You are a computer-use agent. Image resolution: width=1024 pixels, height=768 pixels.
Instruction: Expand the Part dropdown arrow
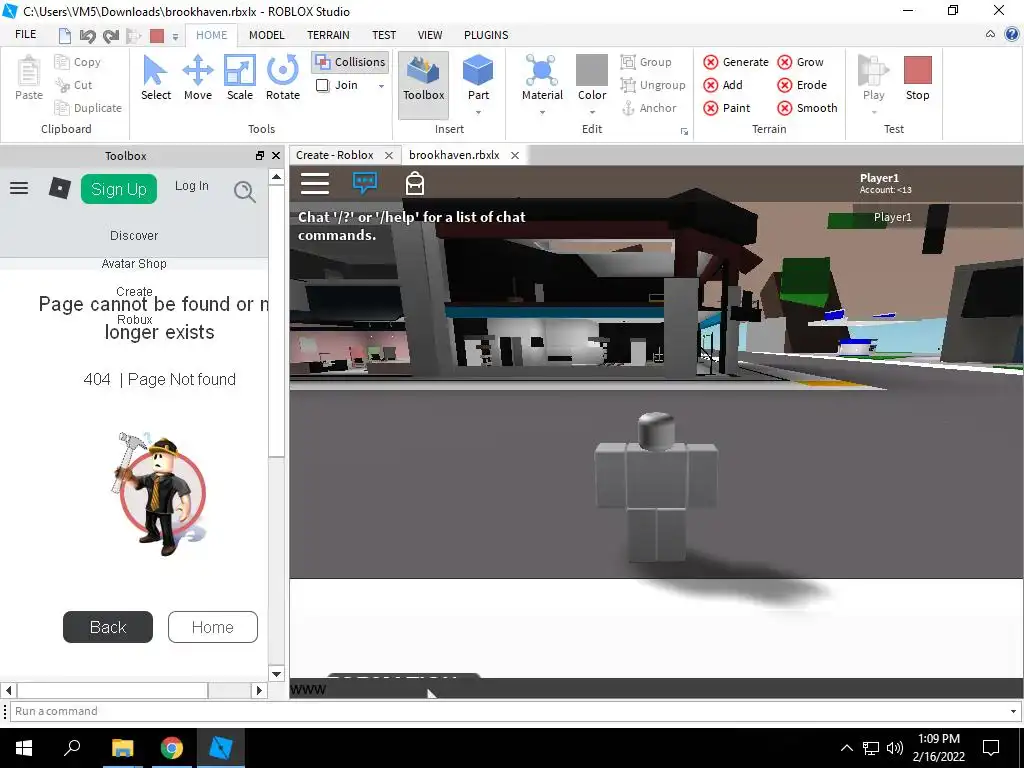(x=478, y=112)
